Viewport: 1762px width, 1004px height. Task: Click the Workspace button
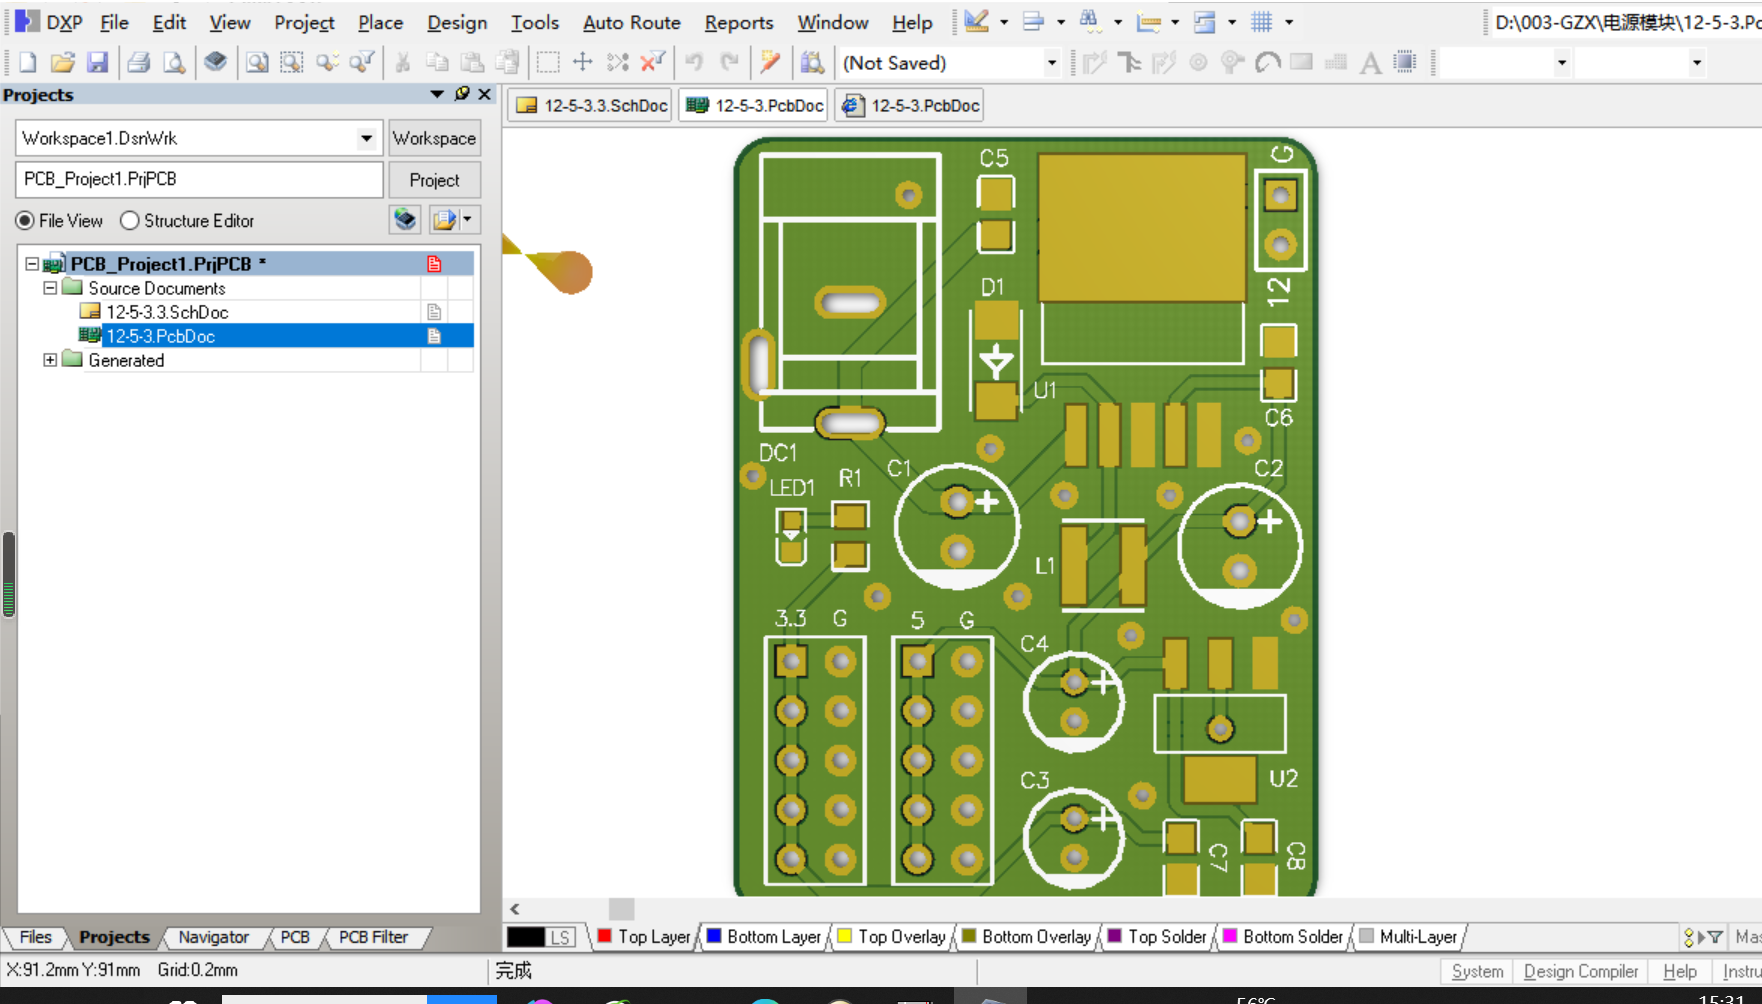coord(434,138)
